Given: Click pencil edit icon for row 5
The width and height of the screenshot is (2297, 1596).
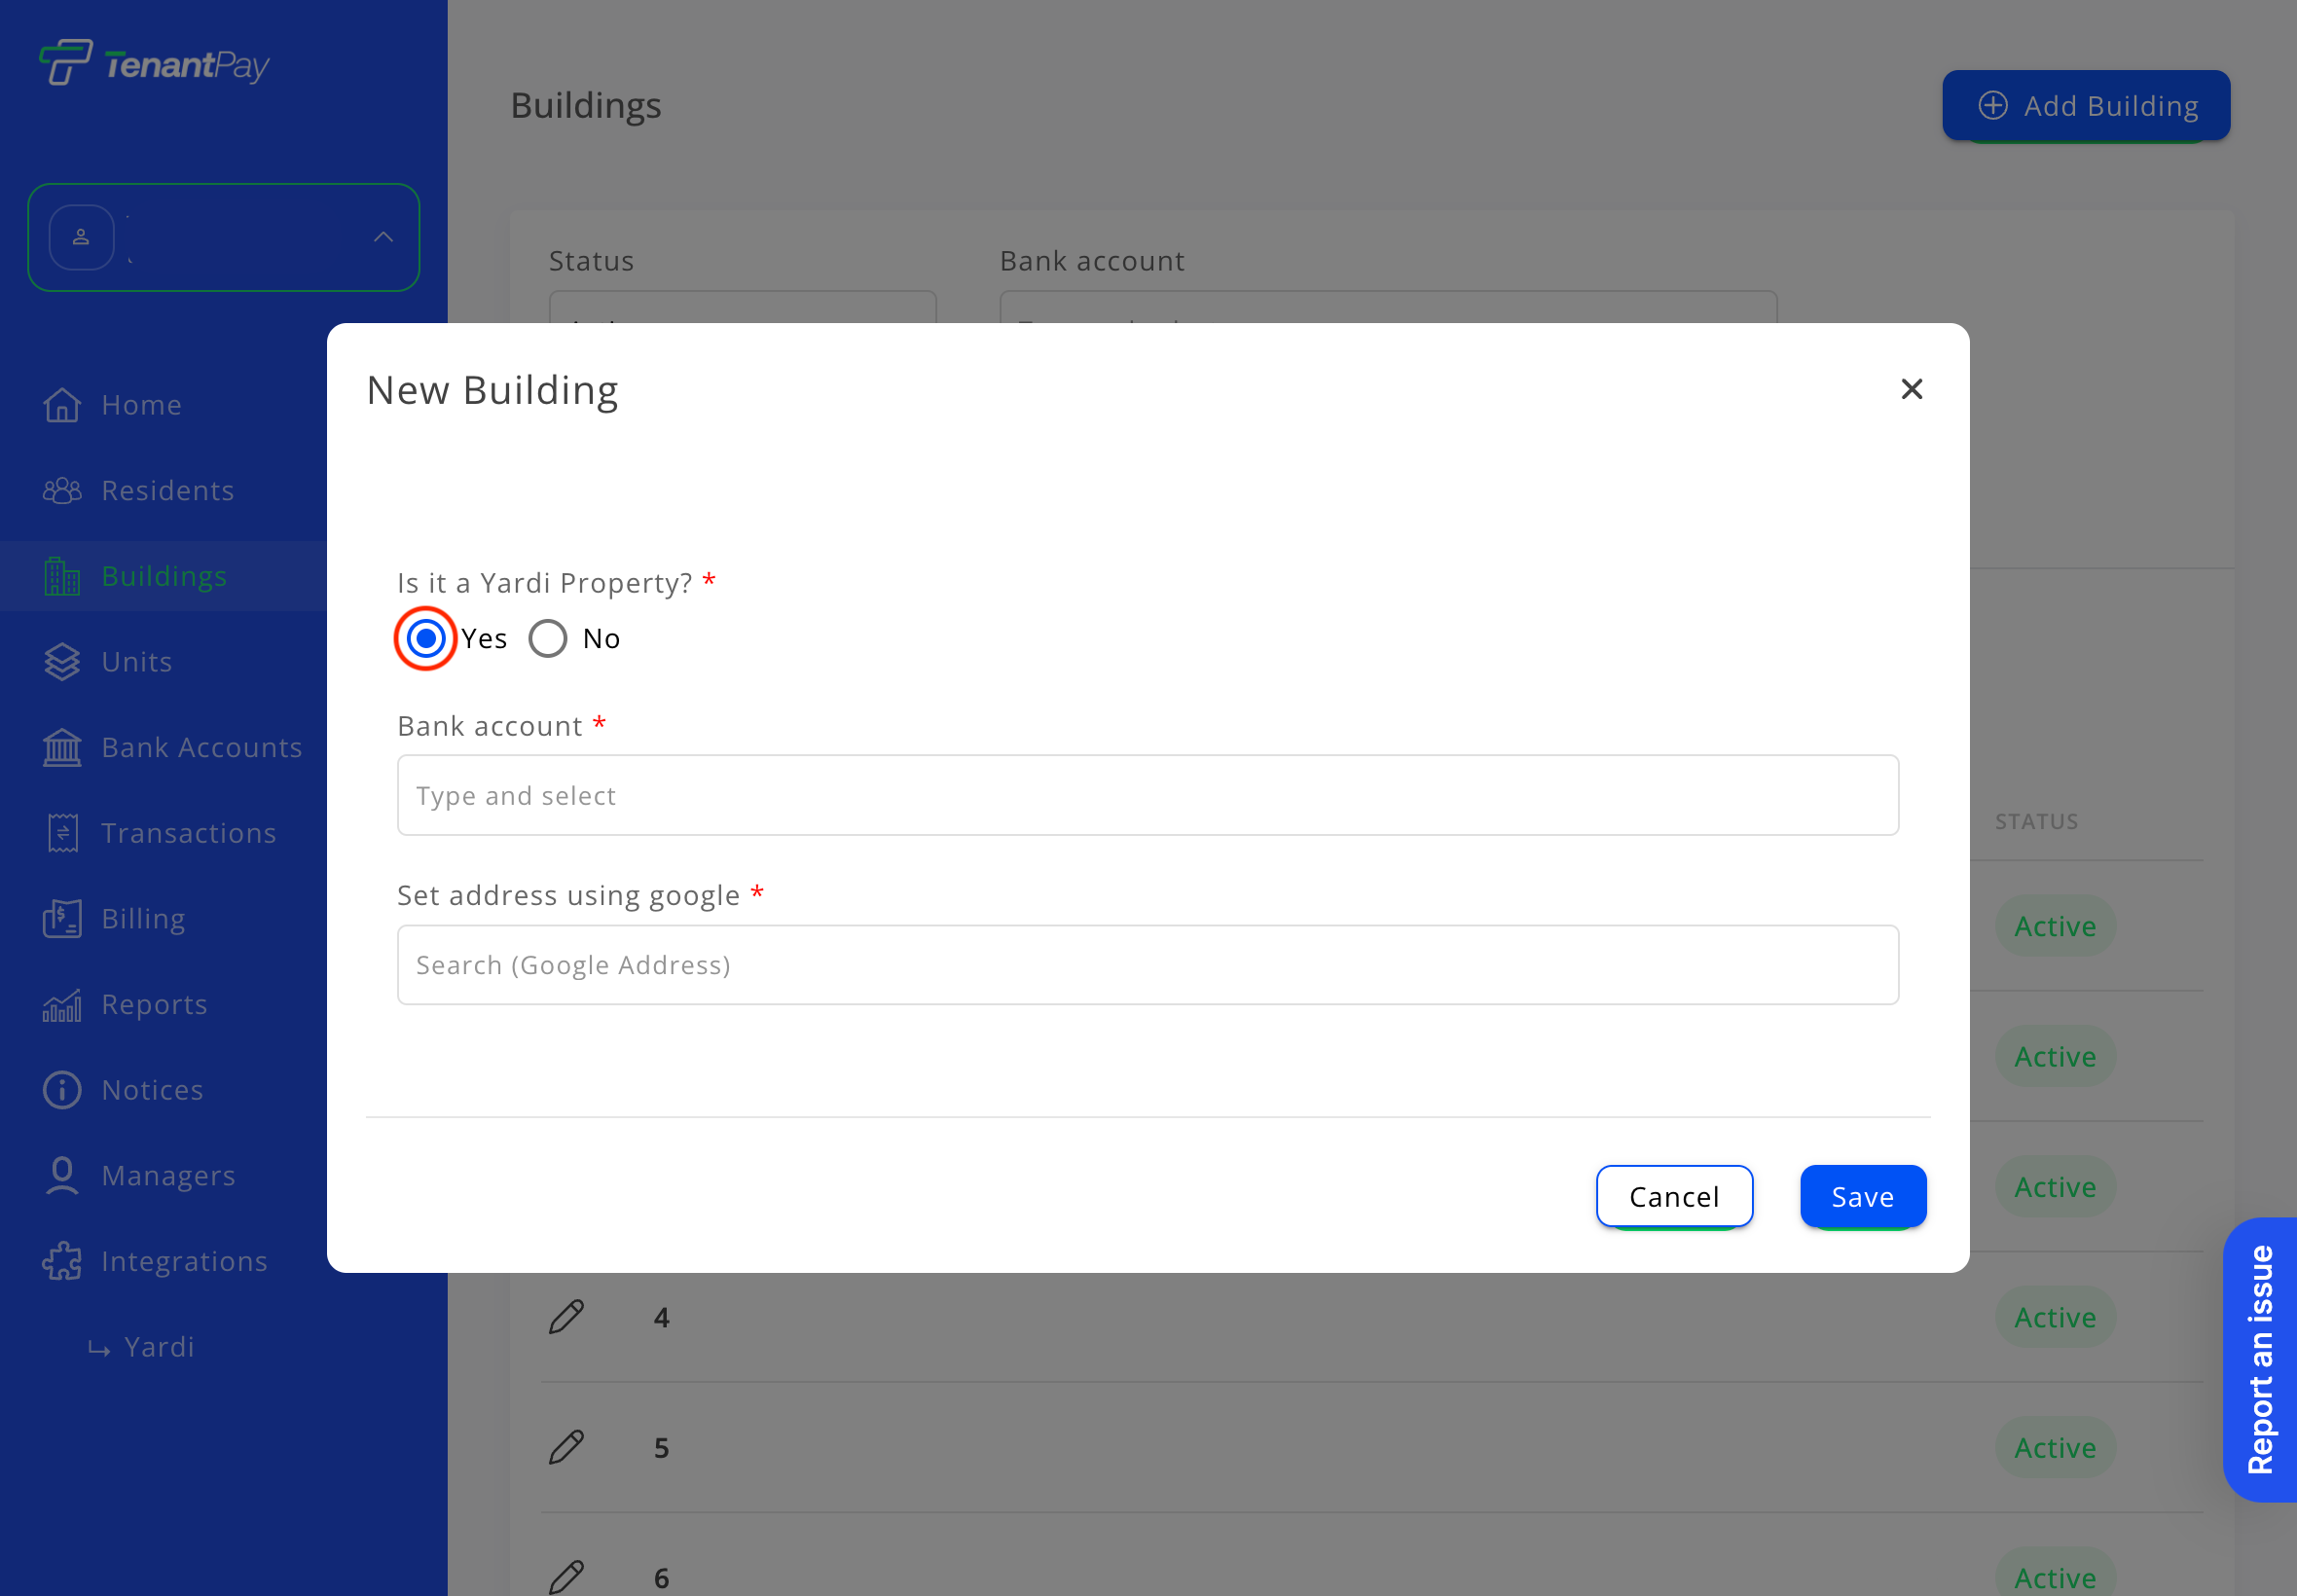Looking at the screenshot, I should click(566, 1447).
